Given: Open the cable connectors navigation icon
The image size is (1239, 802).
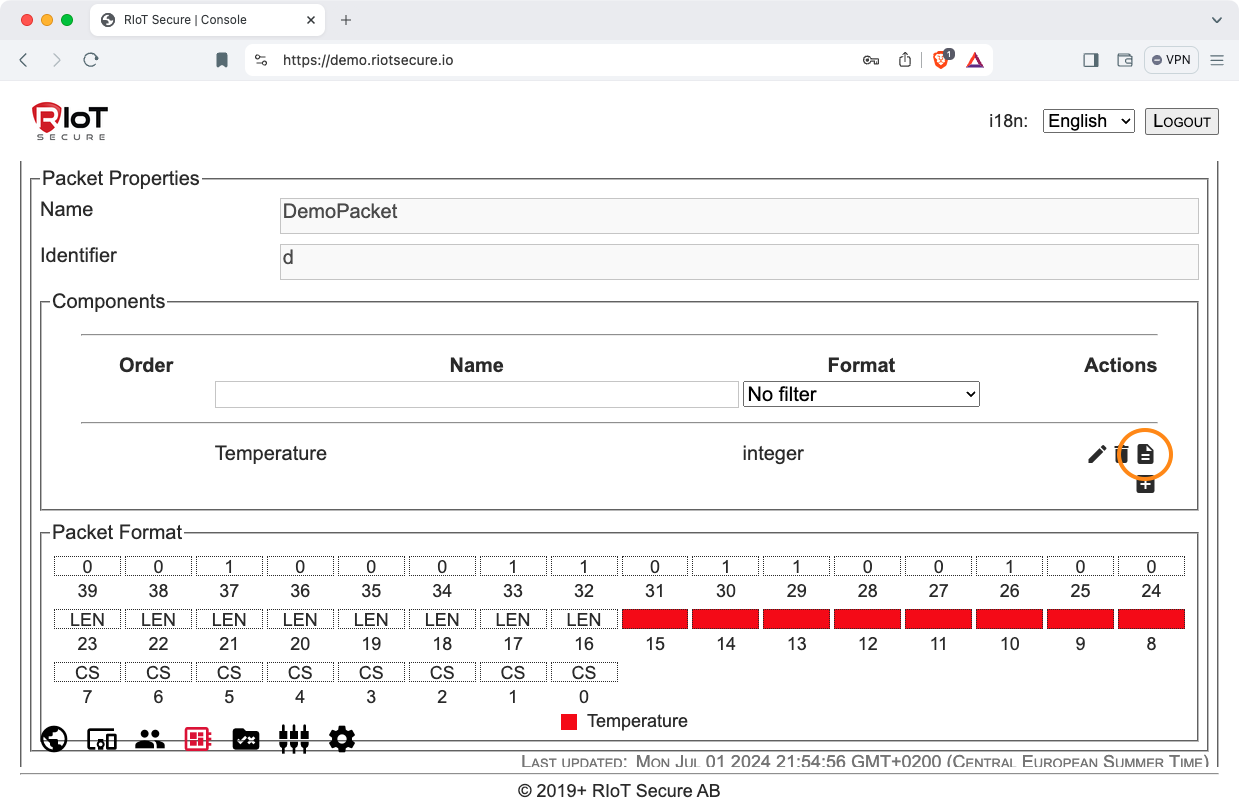Looking at the screenshot, I should (x=293, y=739).
